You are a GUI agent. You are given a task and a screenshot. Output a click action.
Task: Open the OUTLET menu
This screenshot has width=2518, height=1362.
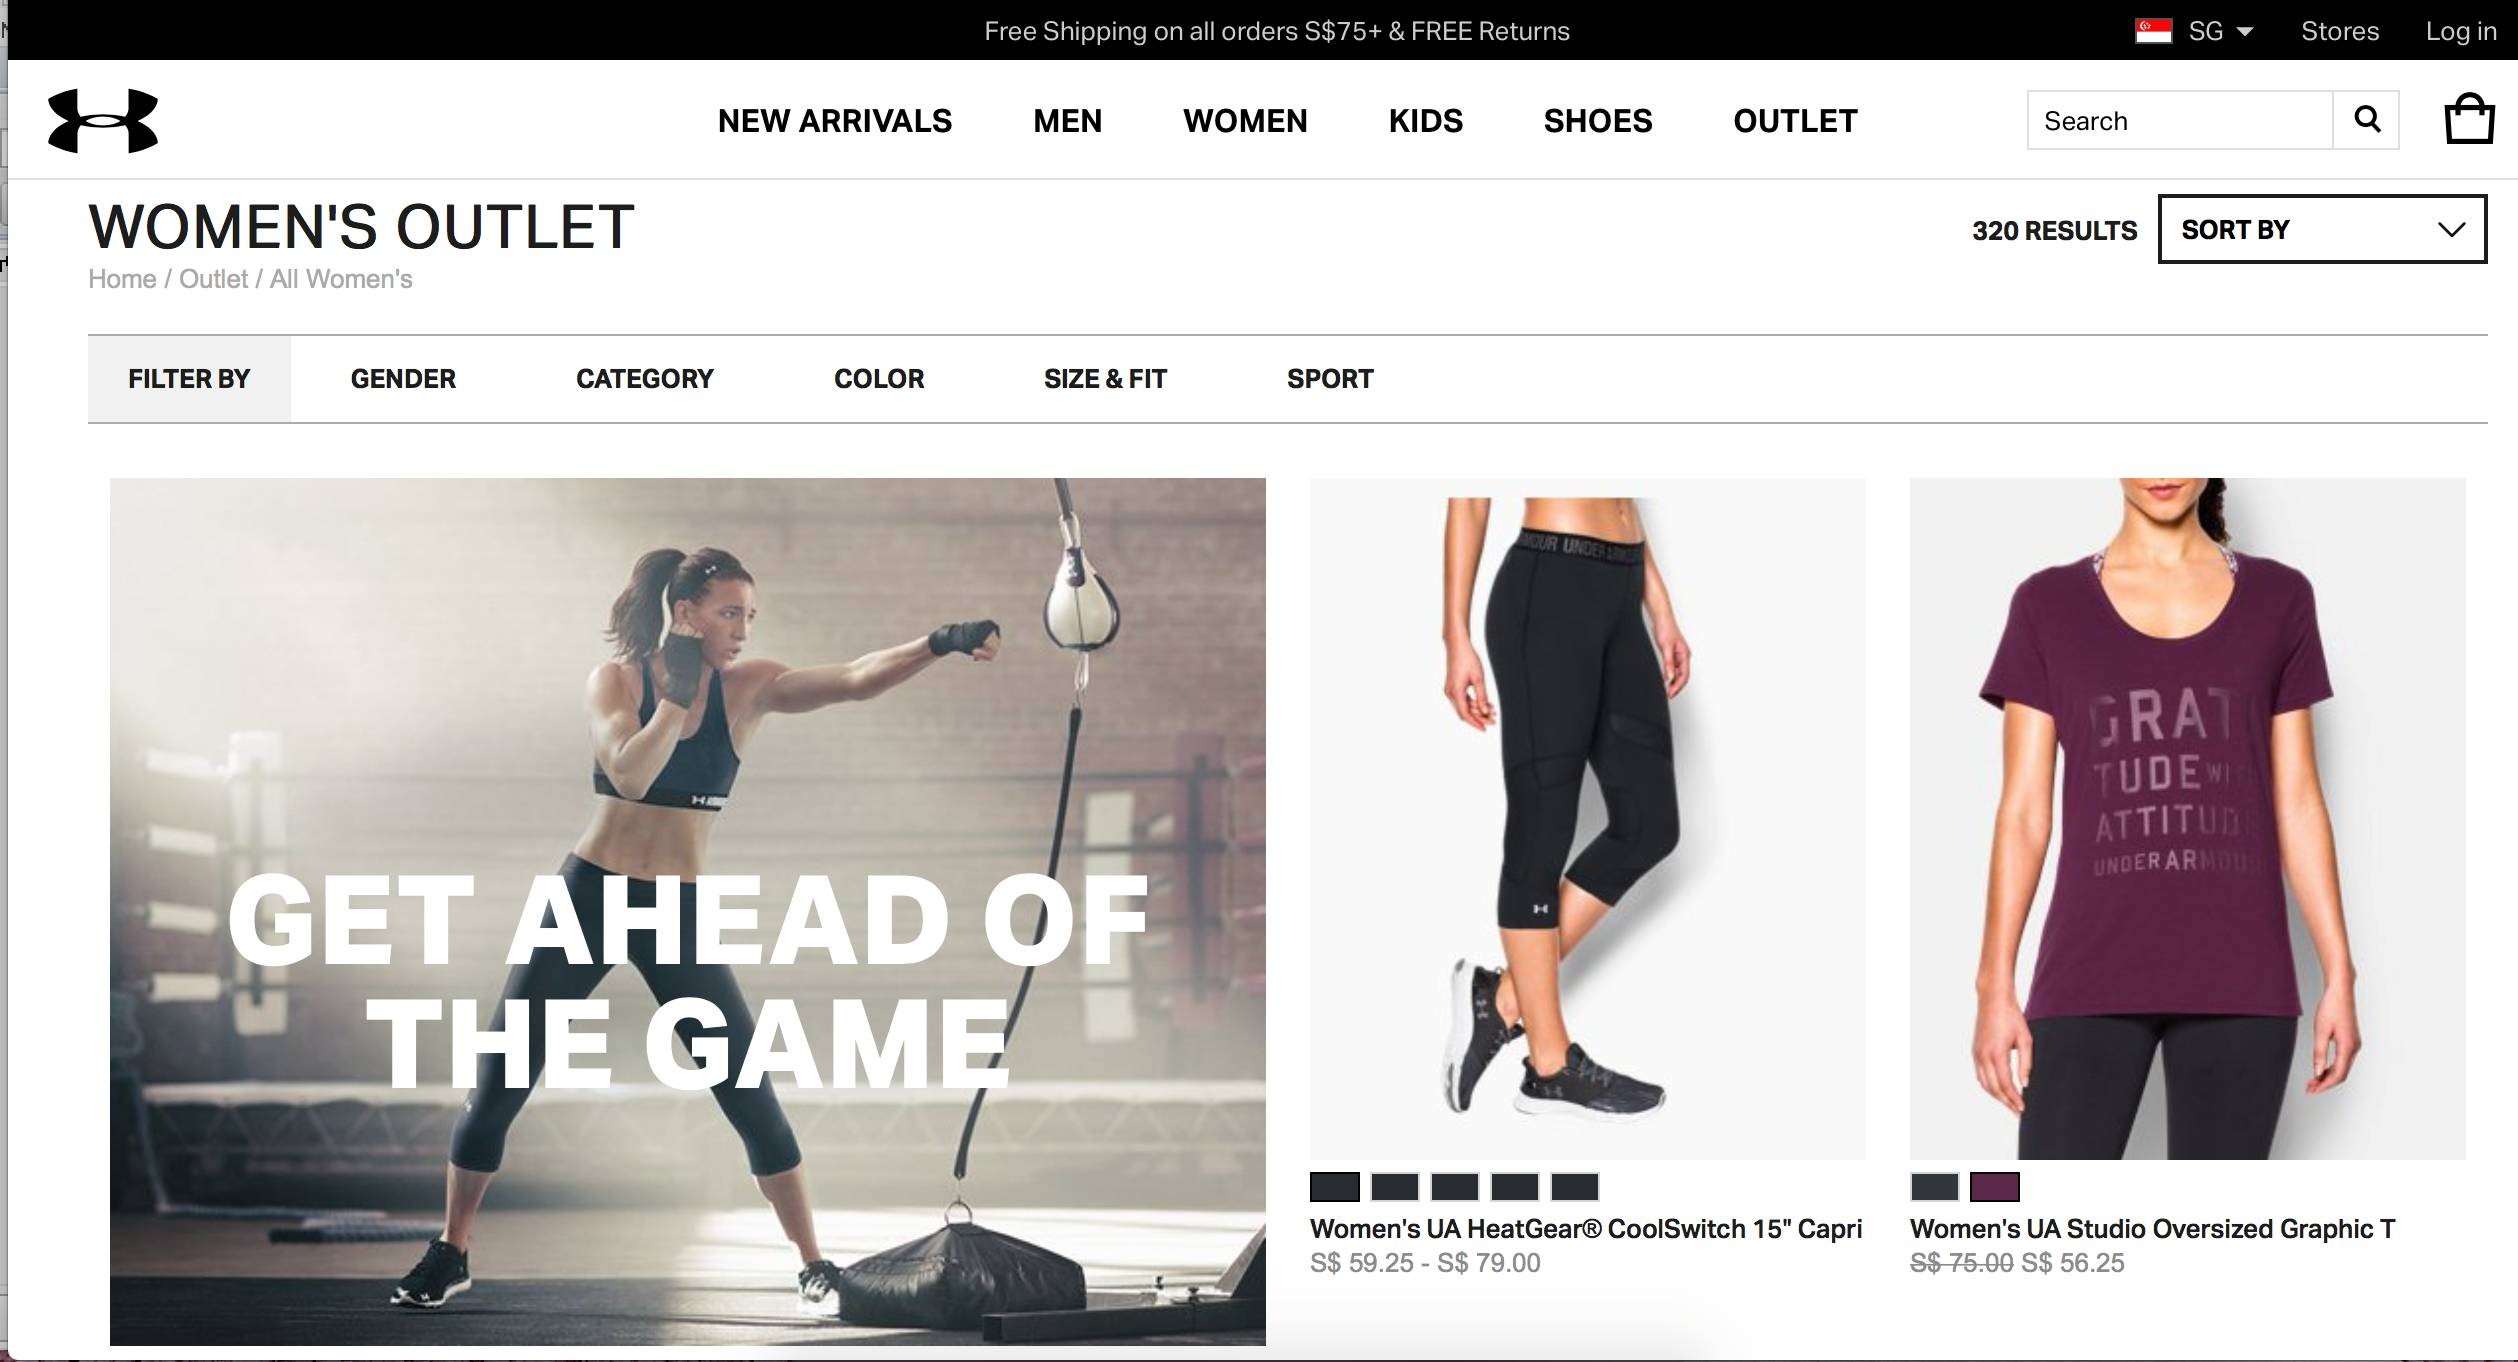[x=1795, y=121]
